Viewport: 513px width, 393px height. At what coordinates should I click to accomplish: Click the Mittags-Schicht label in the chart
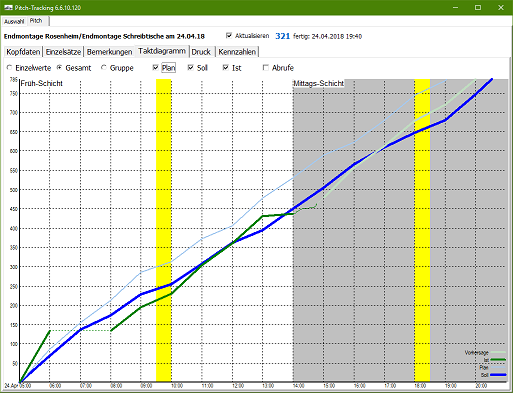(318, 83)
